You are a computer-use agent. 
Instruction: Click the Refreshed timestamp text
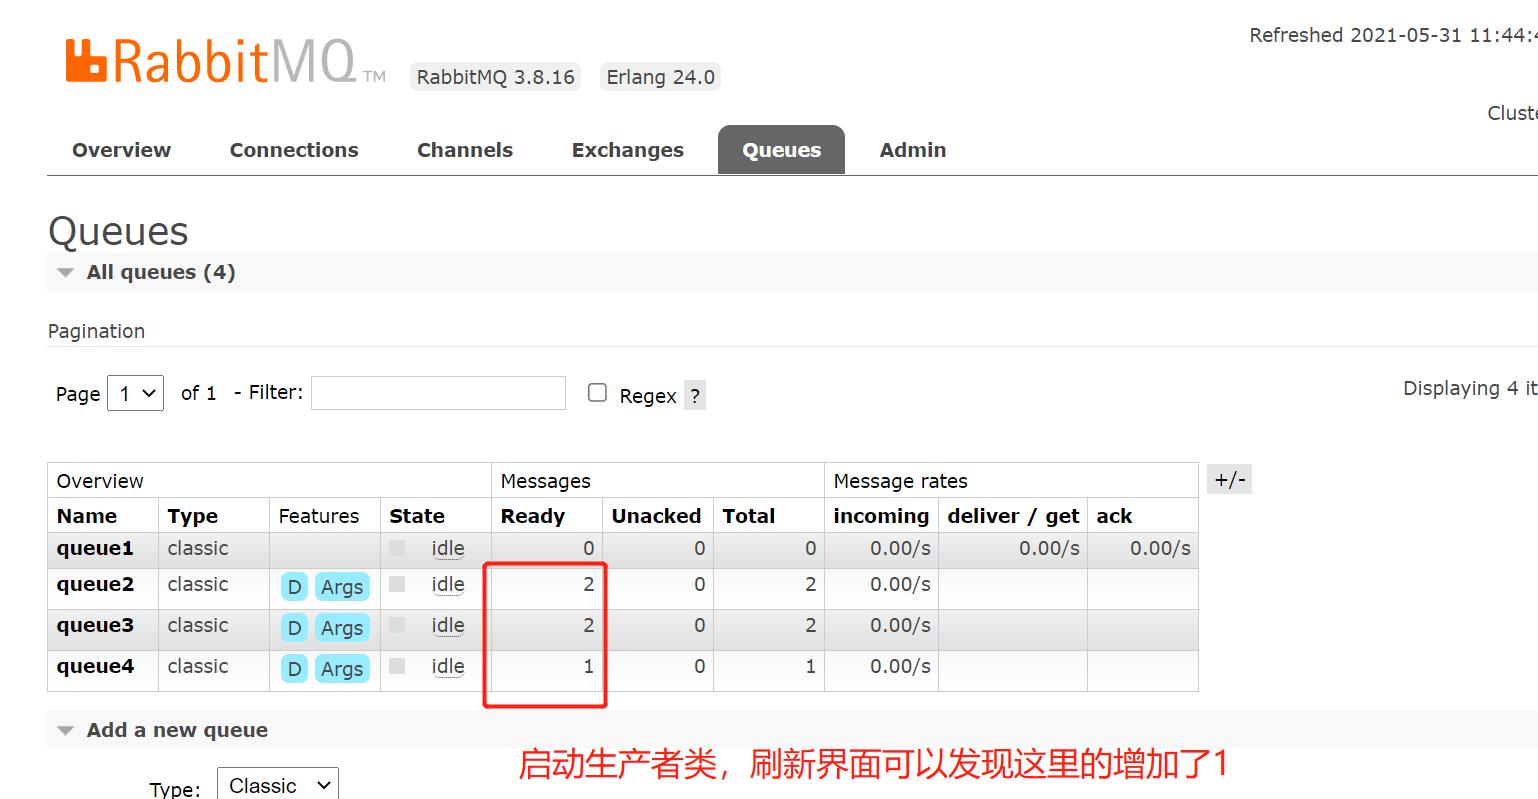[x=1393, y=35]
